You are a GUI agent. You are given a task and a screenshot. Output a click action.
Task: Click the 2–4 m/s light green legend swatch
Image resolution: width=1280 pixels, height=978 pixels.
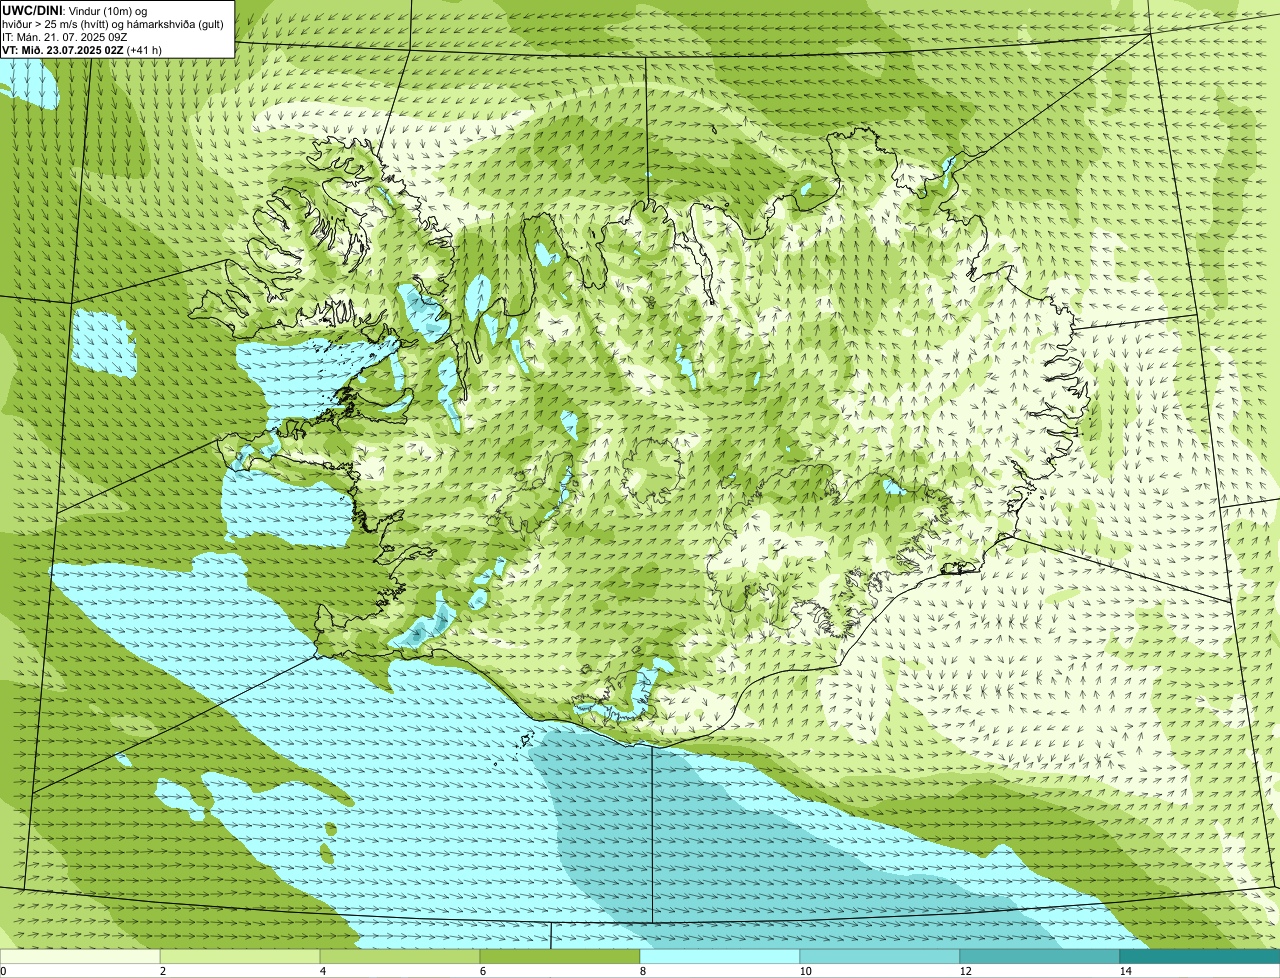coord(240,956)
